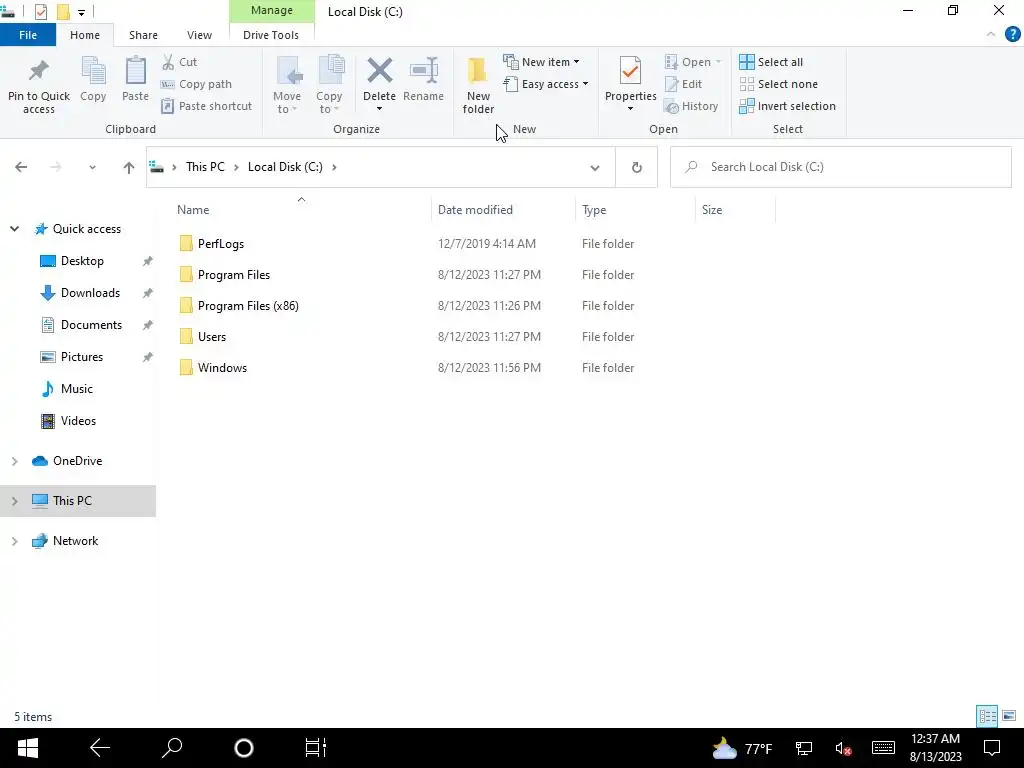Click This PC in address bar
Screen dimensions: 1024x768
[x=205, y=167]
